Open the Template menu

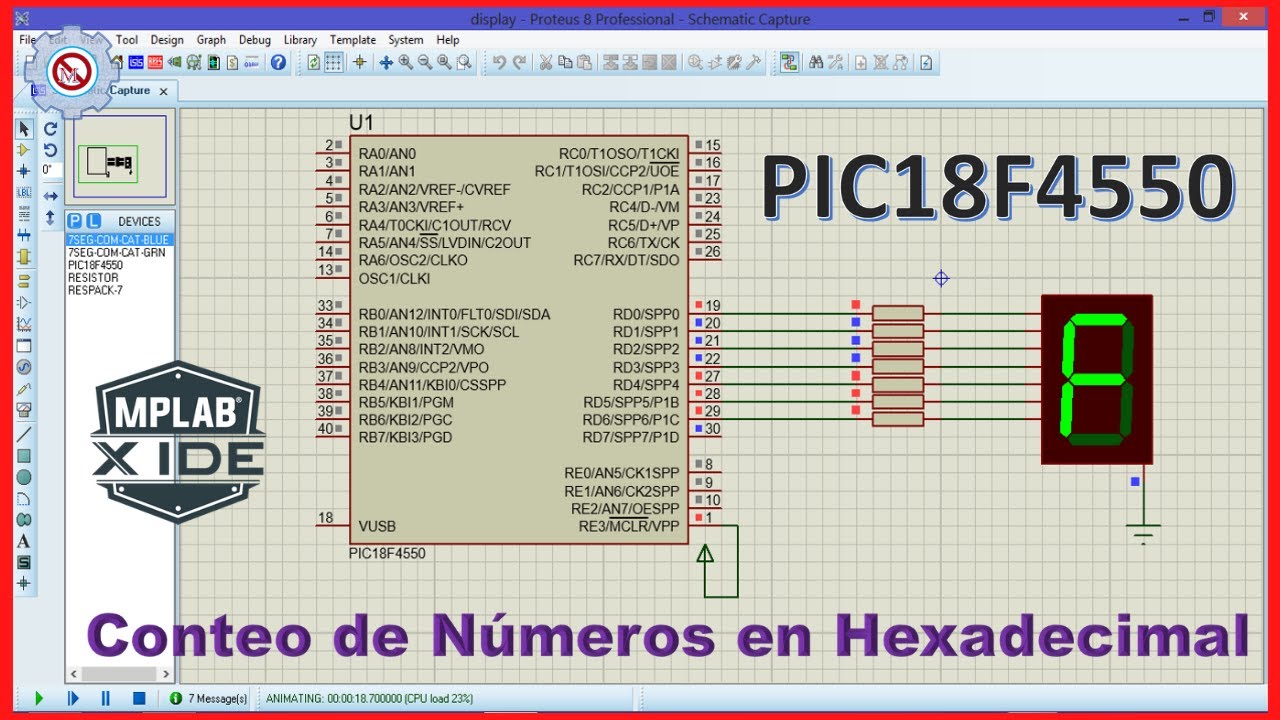pos(353,40)
